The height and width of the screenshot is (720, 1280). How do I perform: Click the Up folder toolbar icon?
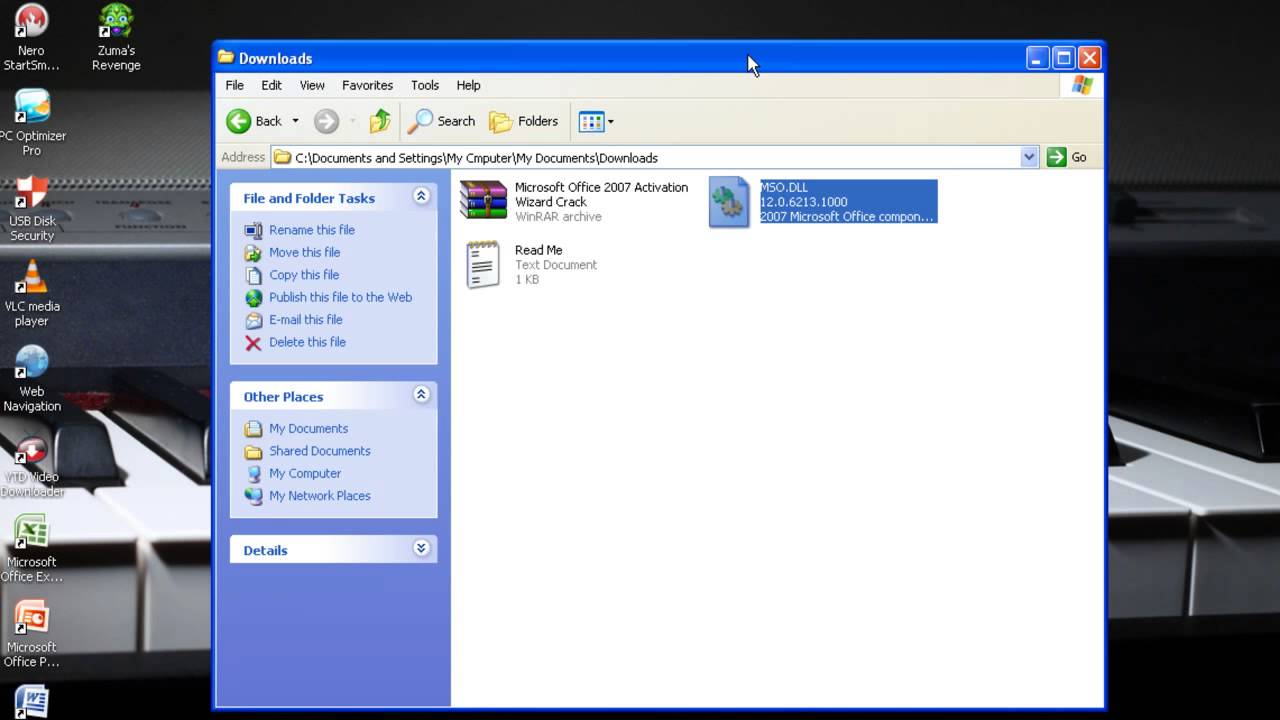(380, 121)
